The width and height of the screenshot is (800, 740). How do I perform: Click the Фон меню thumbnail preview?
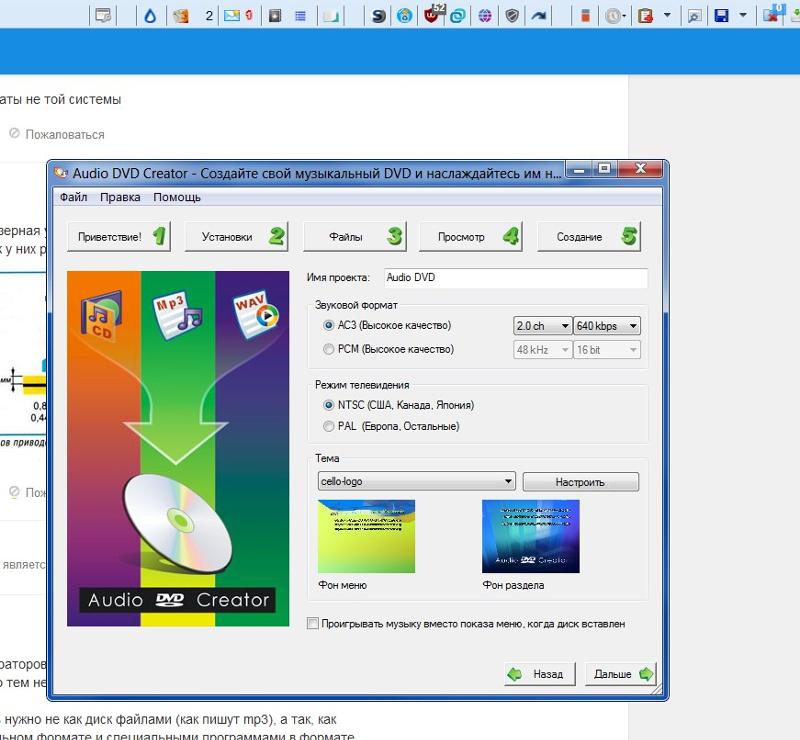point(366,536)
